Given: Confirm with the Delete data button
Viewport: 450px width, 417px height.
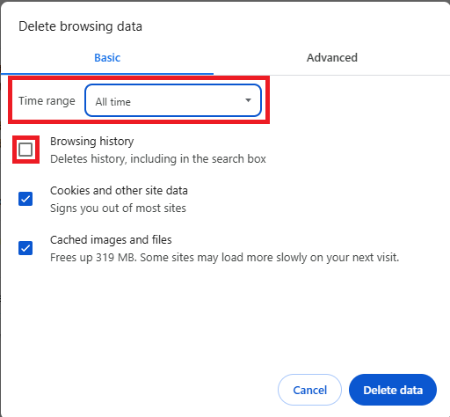Looking at the screenshot, I should (393, 390).
